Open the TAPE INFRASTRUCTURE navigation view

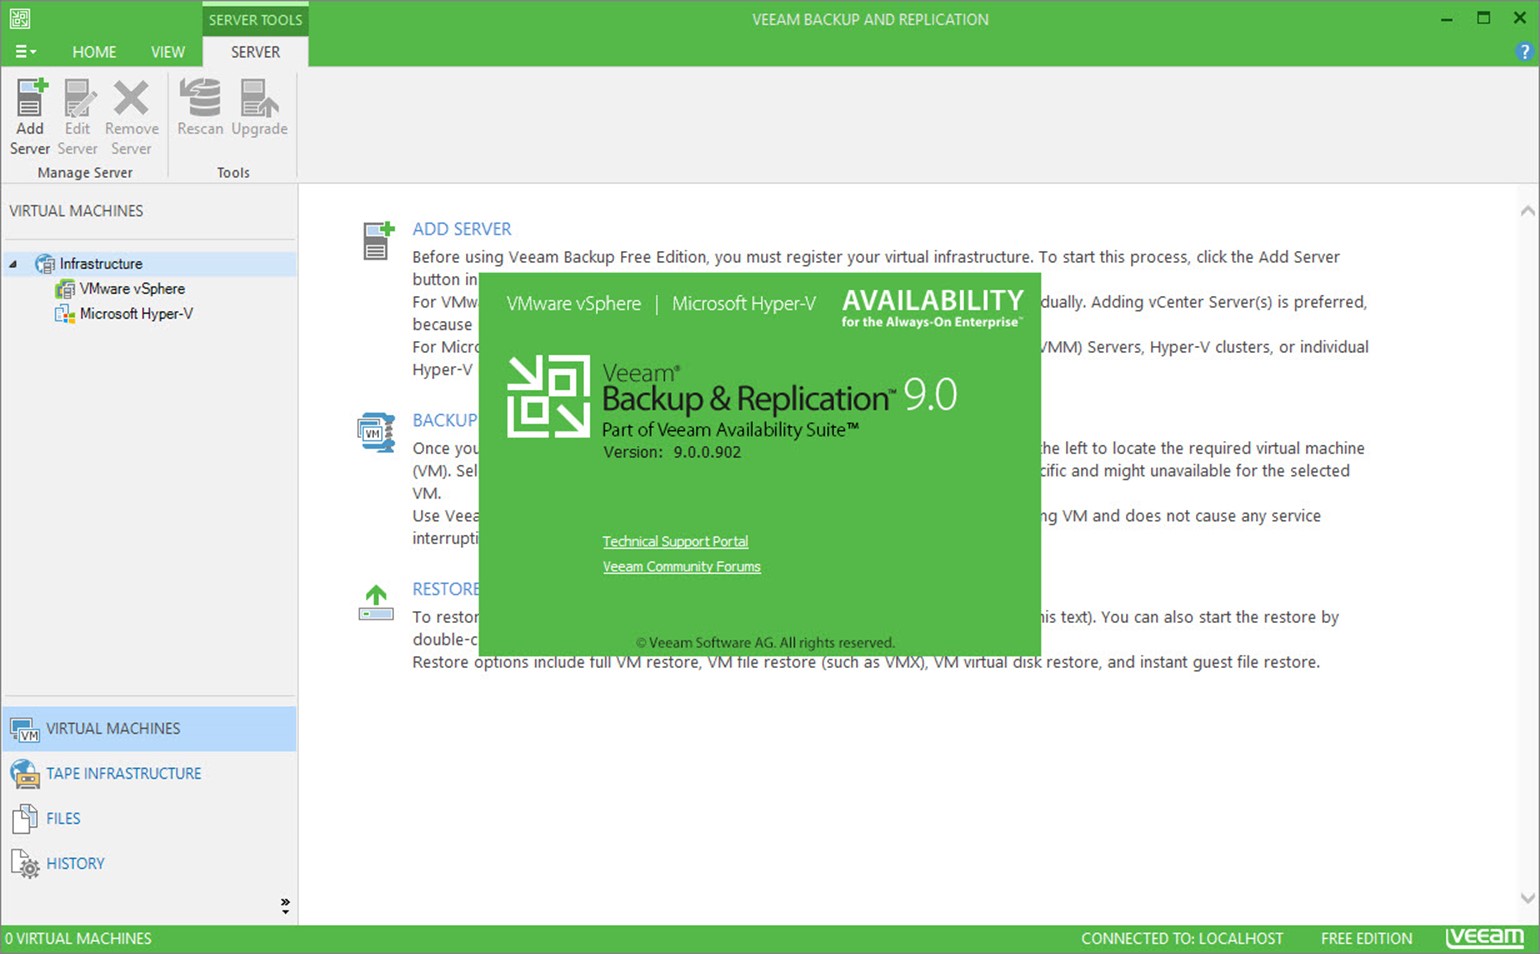click(x=150, y=774)
